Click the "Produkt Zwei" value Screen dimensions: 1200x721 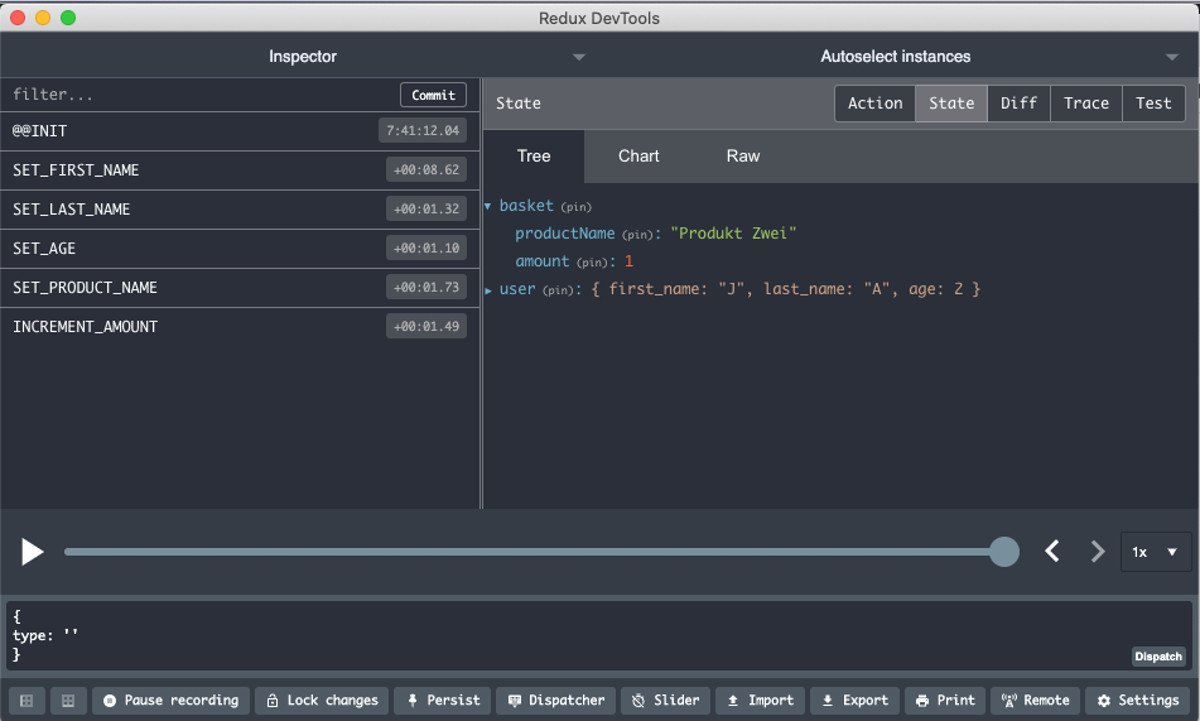tap(733, 234)
